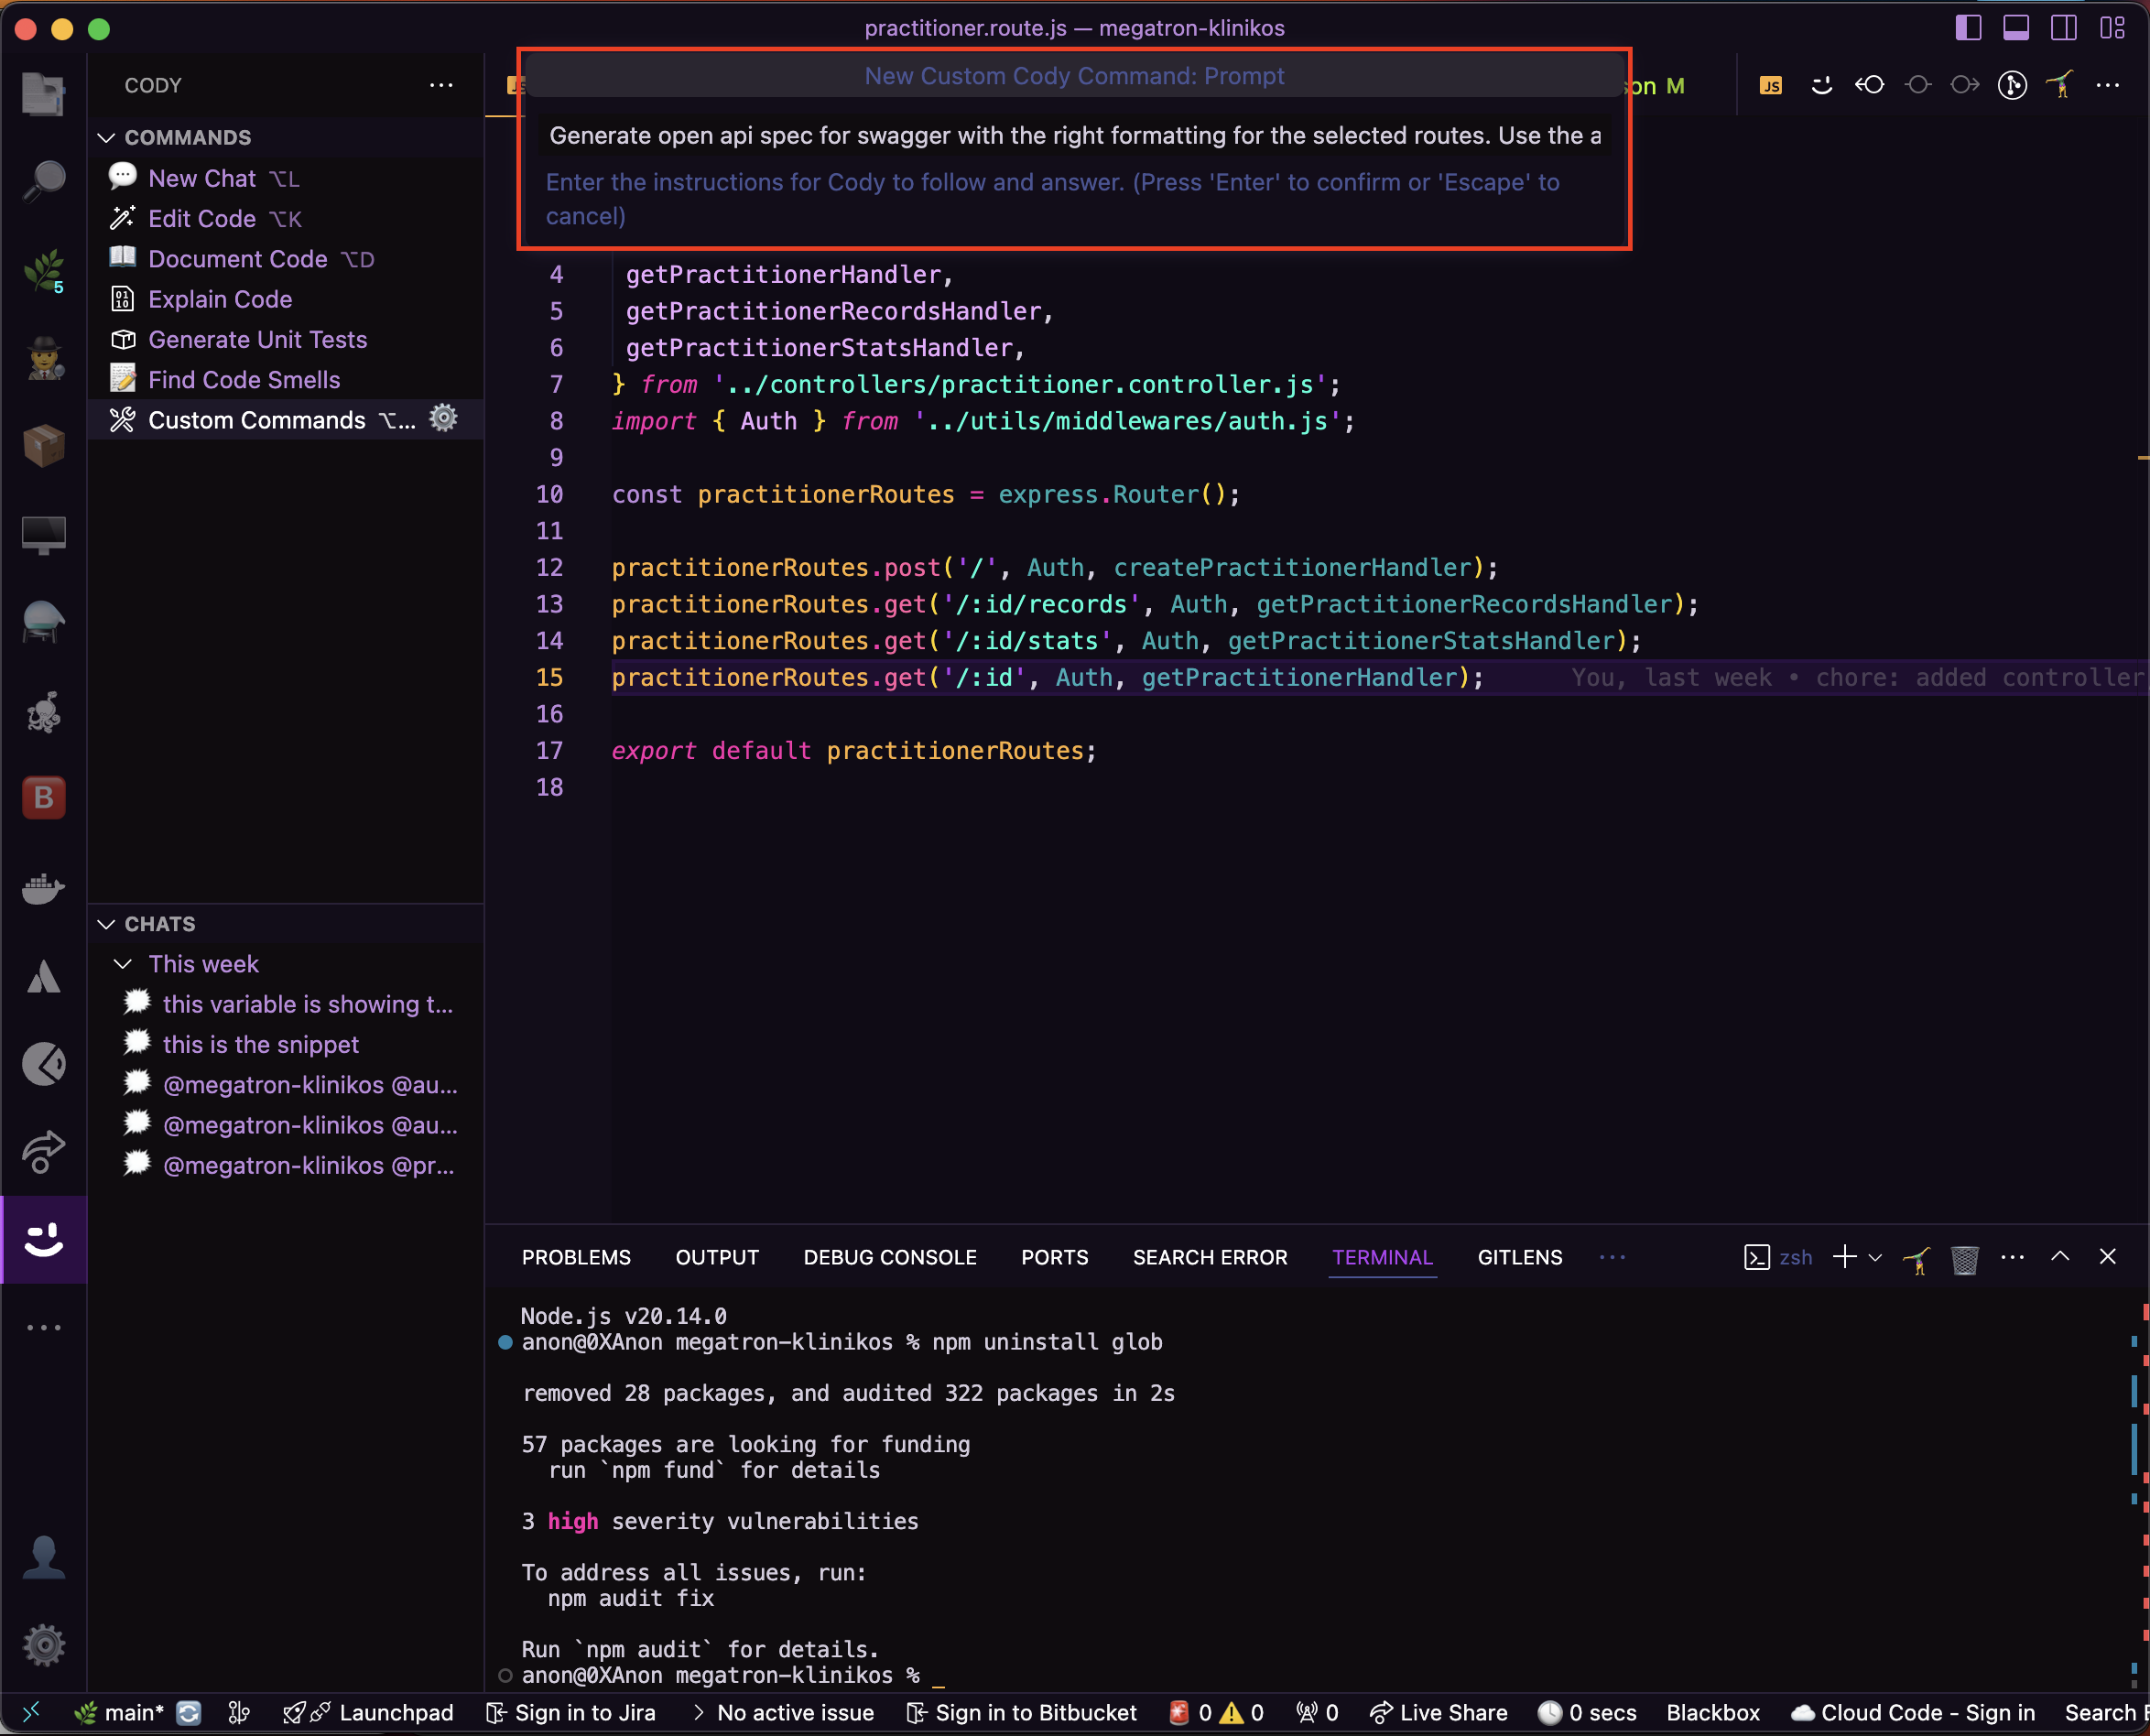
Task: Open the customize layout button
Action: click(2112, 28)
